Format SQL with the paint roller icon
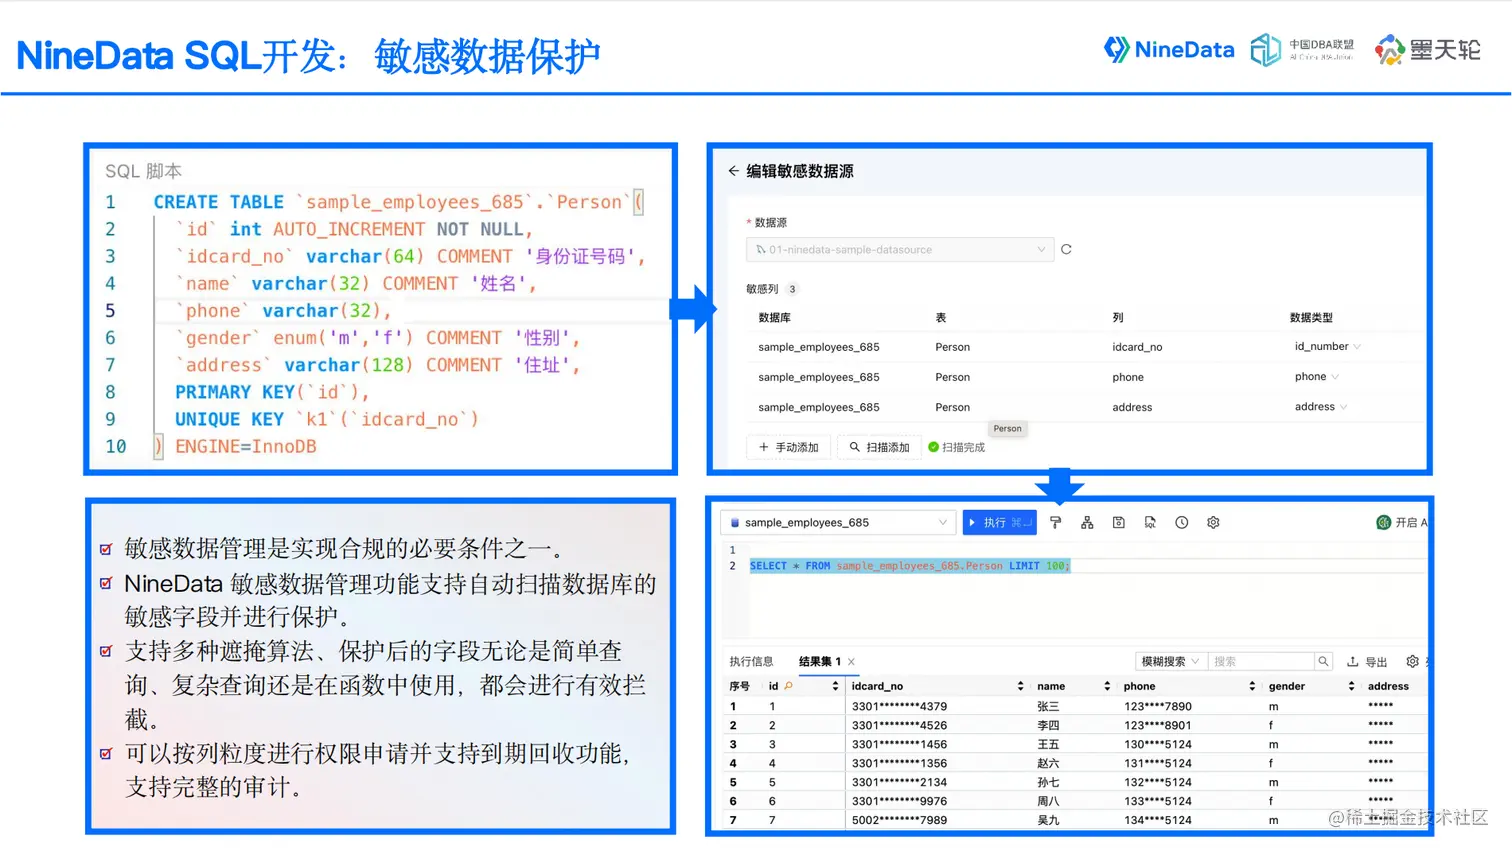The height and width of the screenshot is (851, 1512). point(1055,522)
